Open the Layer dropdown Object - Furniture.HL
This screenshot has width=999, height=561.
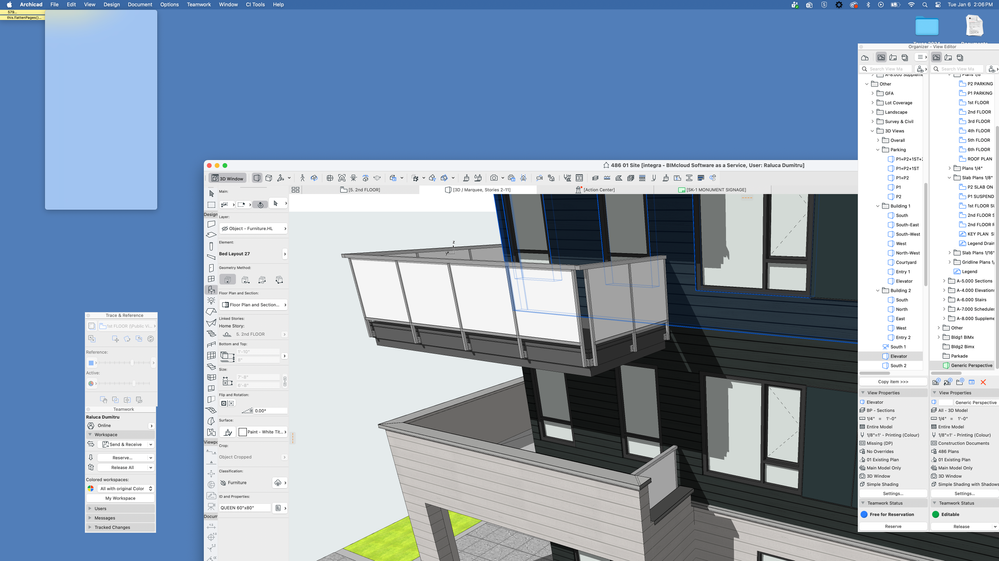pyautogui.click(x=253, y=228)
